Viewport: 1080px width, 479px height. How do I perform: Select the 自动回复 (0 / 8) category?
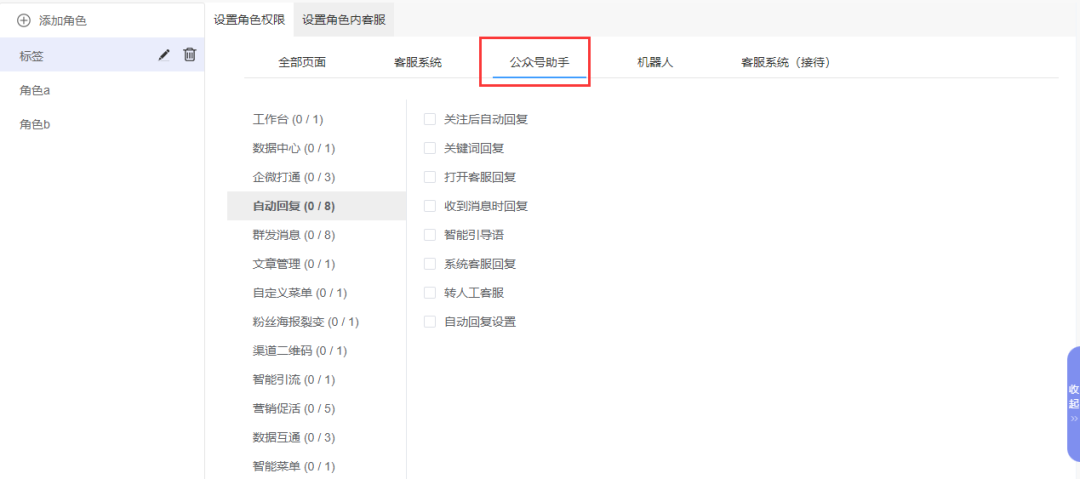click(316, 206)
